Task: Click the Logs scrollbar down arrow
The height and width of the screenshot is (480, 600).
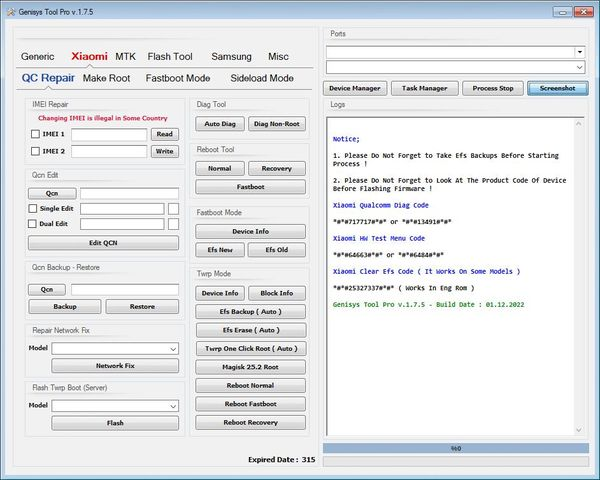Action: (x=579, y=430)
